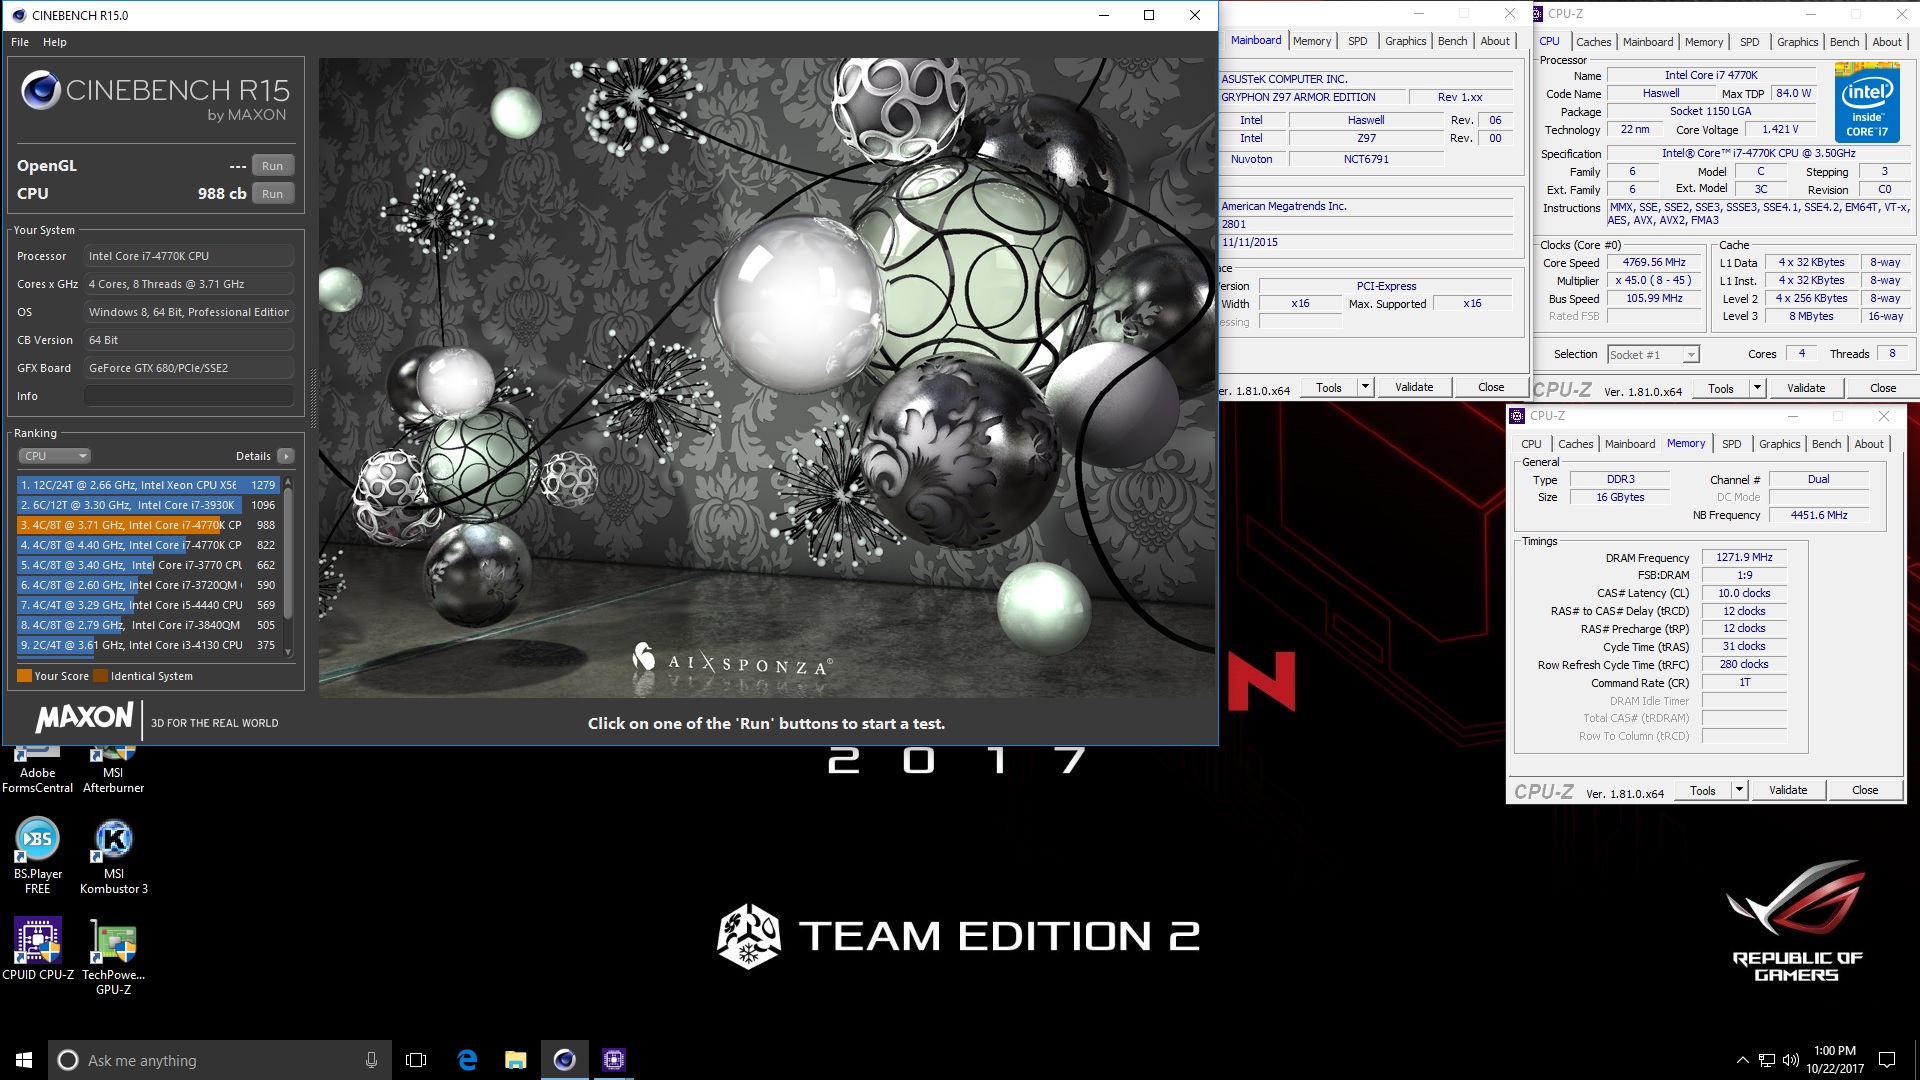Viewport: 1920px width, 1080px height.
Task: Open Tools dropdown arrow in Memory CPU-Z window
Action: [1739, 790]
